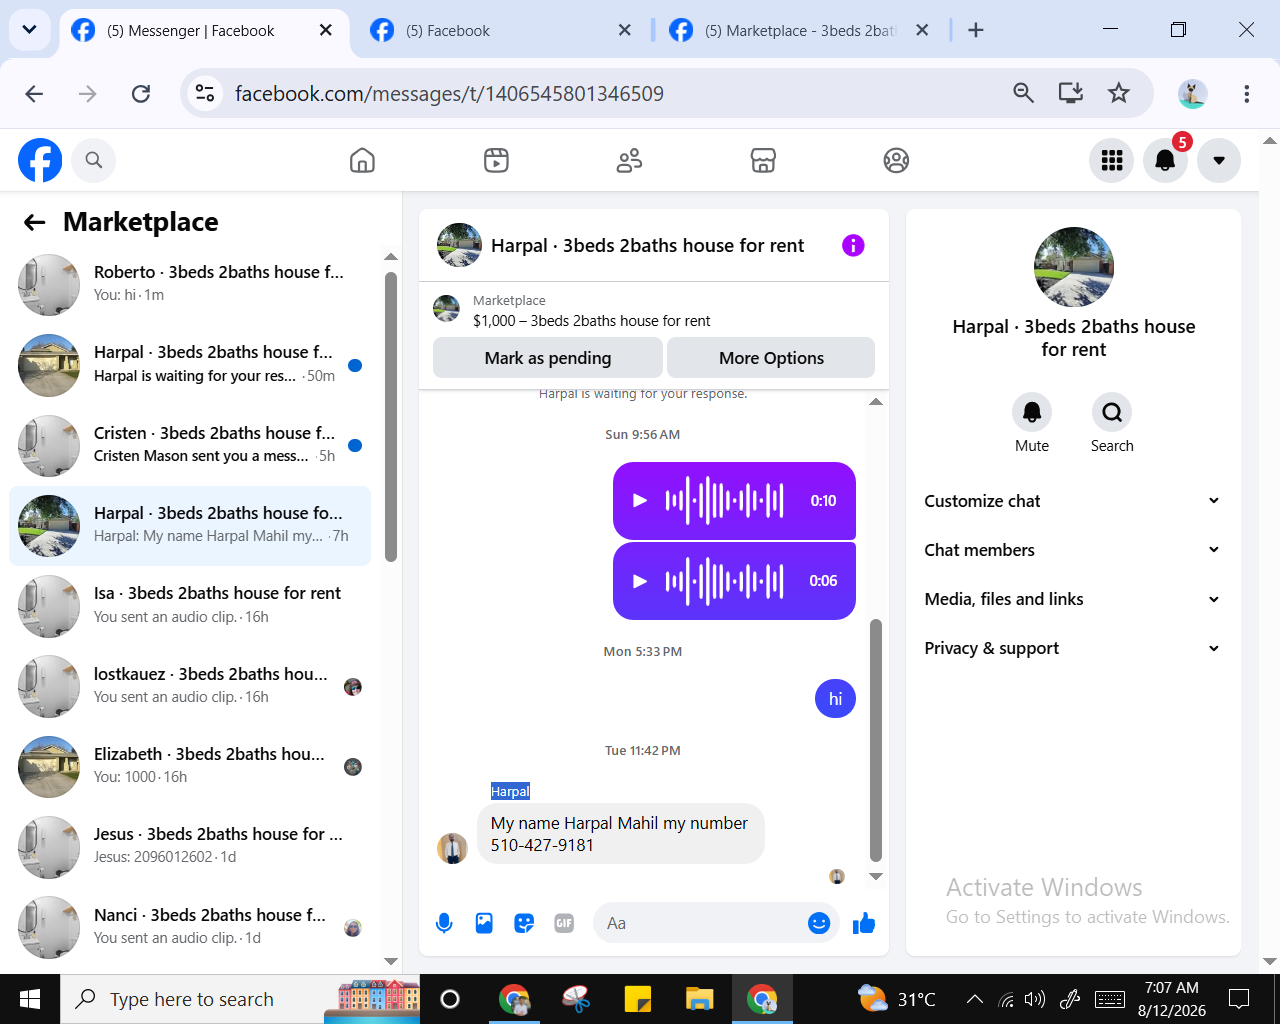The height and width of the screenshot is (1024, 1280).
Task: Send a thumbs-up like
Action: 864,923
